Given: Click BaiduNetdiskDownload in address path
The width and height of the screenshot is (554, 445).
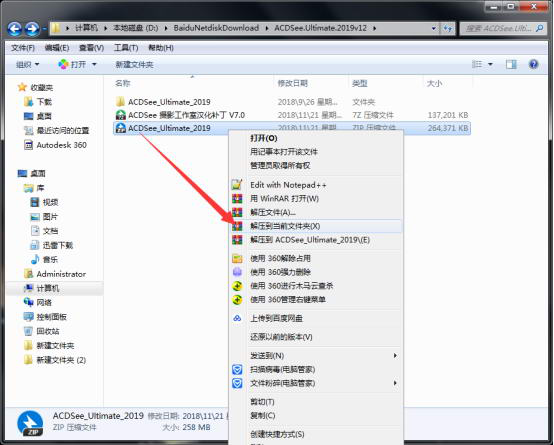Looking at the screenshot, I should click(x=216, y=28).
